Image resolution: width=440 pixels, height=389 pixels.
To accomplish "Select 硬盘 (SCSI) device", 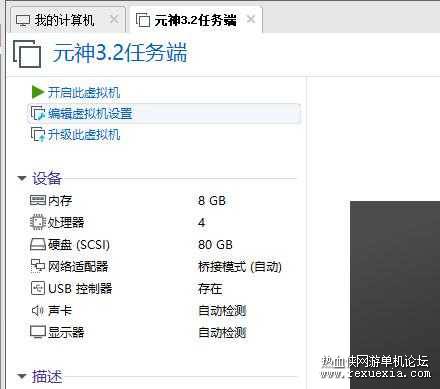I will (79, 245).
